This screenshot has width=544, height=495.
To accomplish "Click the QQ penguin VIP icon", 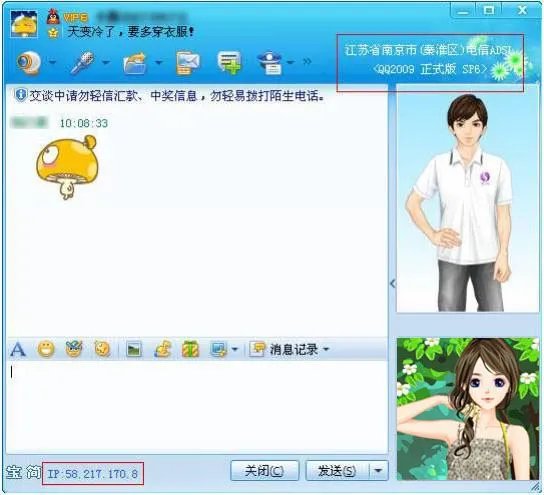I will click(53, 16).
